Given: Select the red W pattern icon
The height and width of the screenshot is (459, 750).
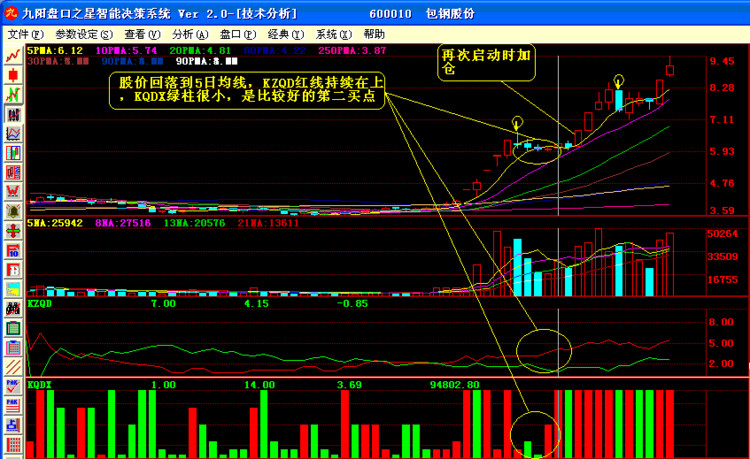Looking at the screenshot, I should [13, 191].
